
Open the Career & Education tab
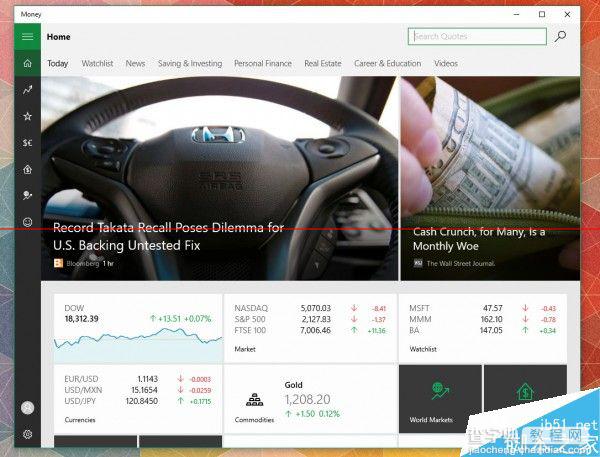point(388,64)
